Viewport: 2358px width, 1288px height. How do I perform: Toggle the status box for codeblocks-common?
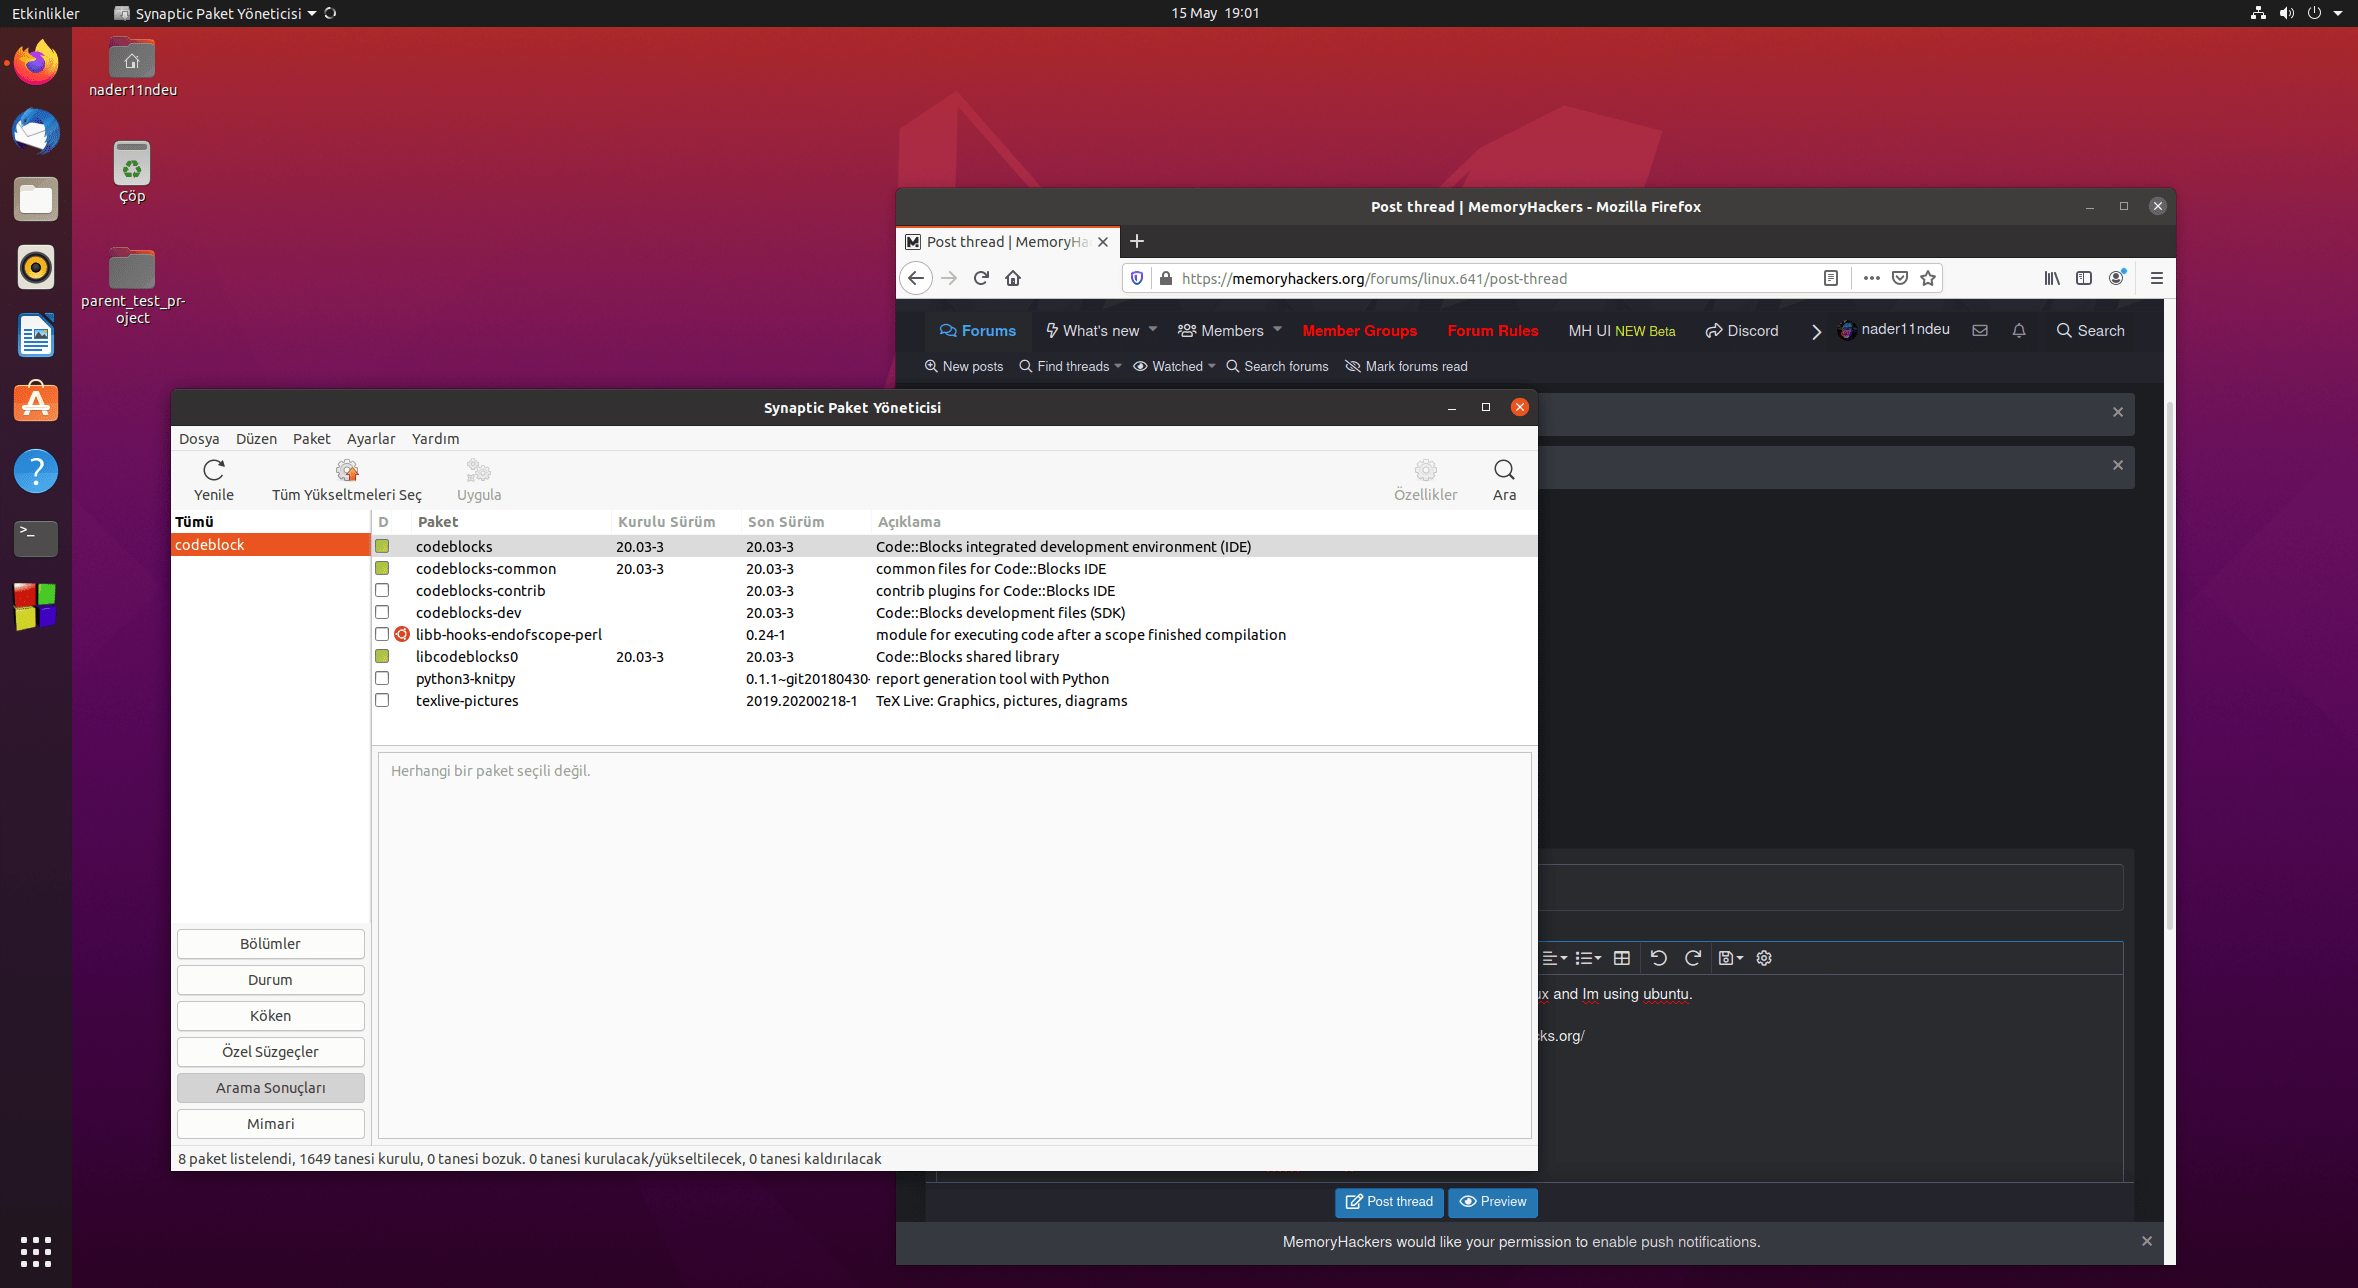coord(382,568)
